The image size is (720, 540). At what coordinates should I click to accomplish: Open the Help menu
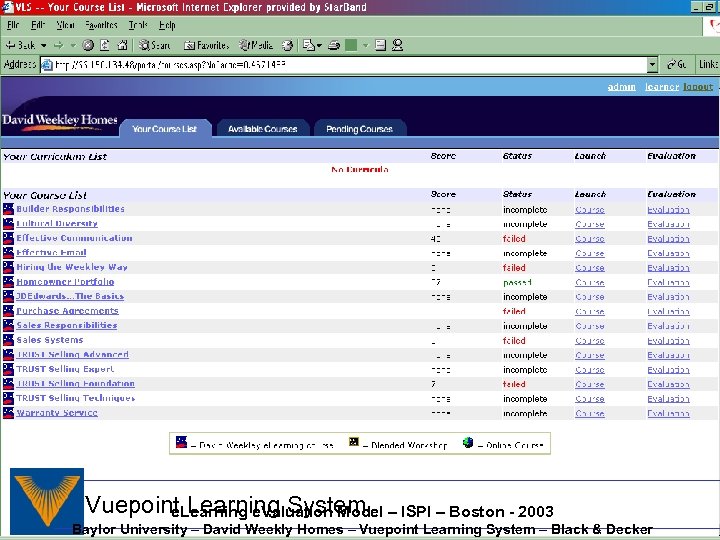point(167,25)
